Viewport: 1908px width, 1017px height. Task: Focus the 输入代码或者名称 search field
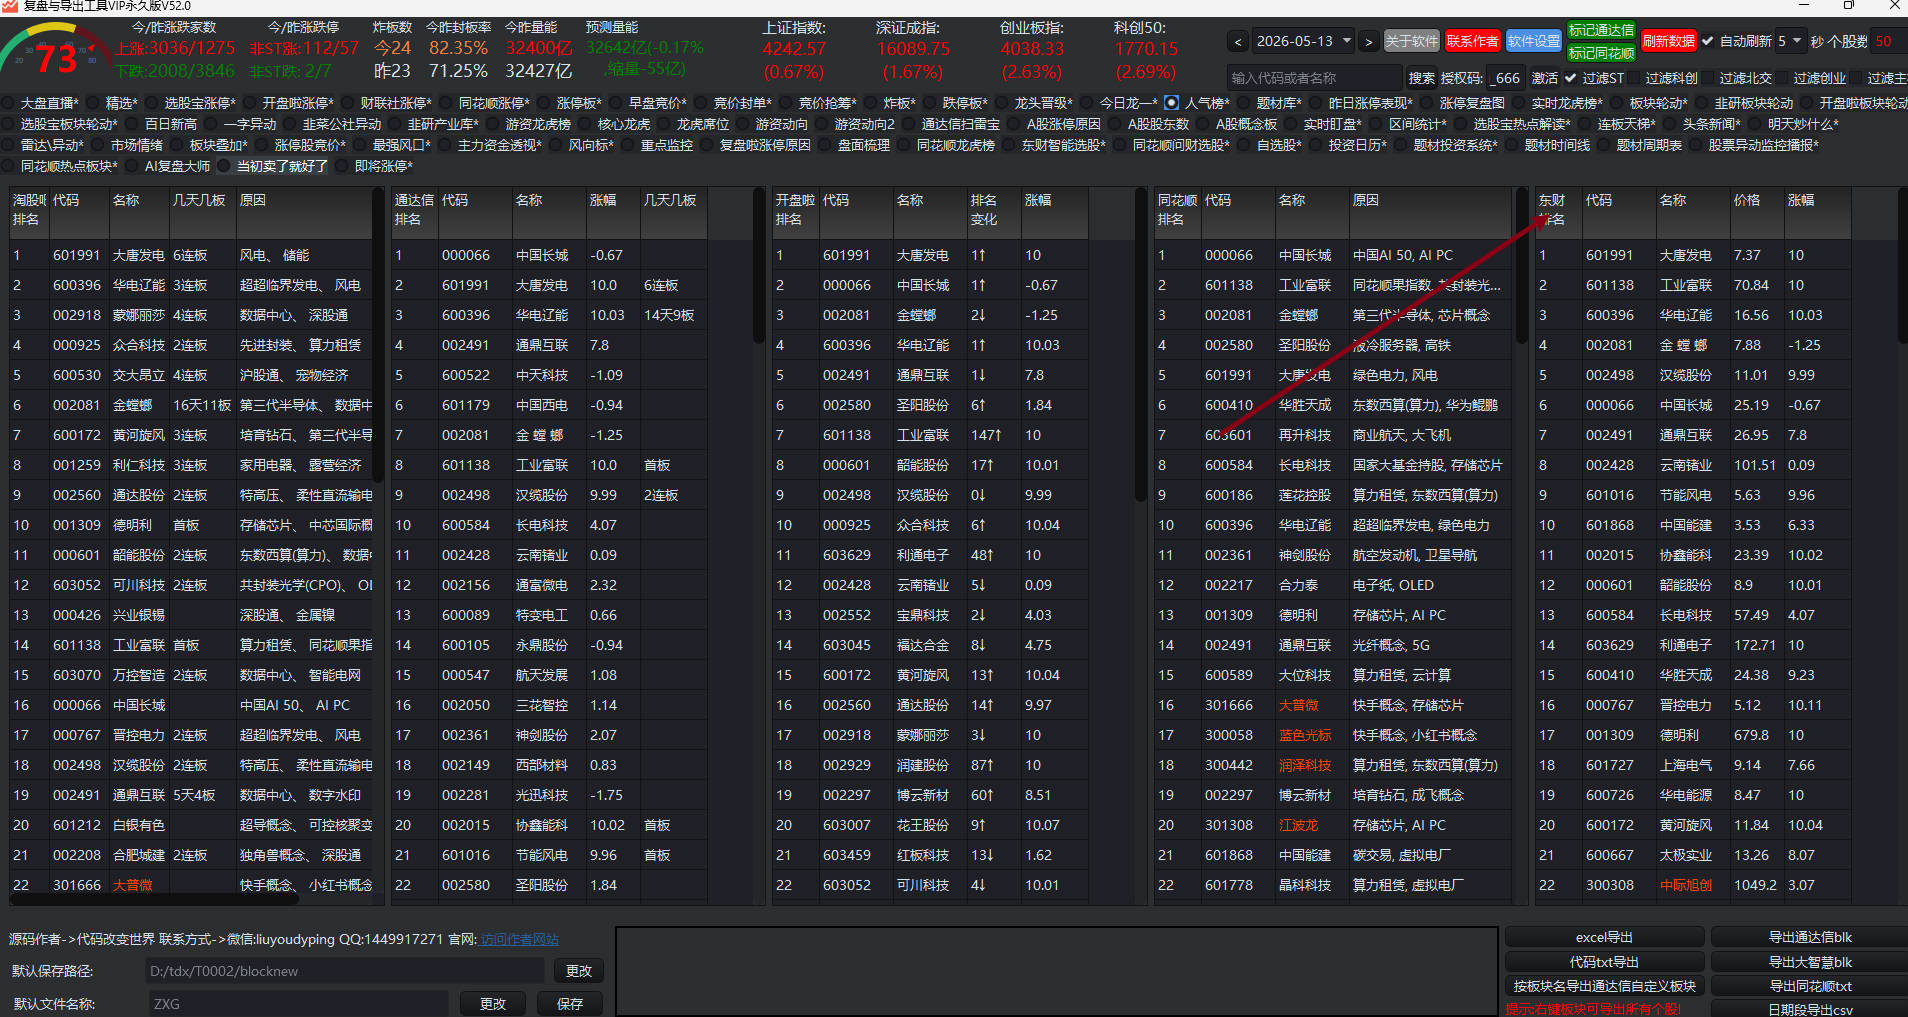pos(1314,78)
